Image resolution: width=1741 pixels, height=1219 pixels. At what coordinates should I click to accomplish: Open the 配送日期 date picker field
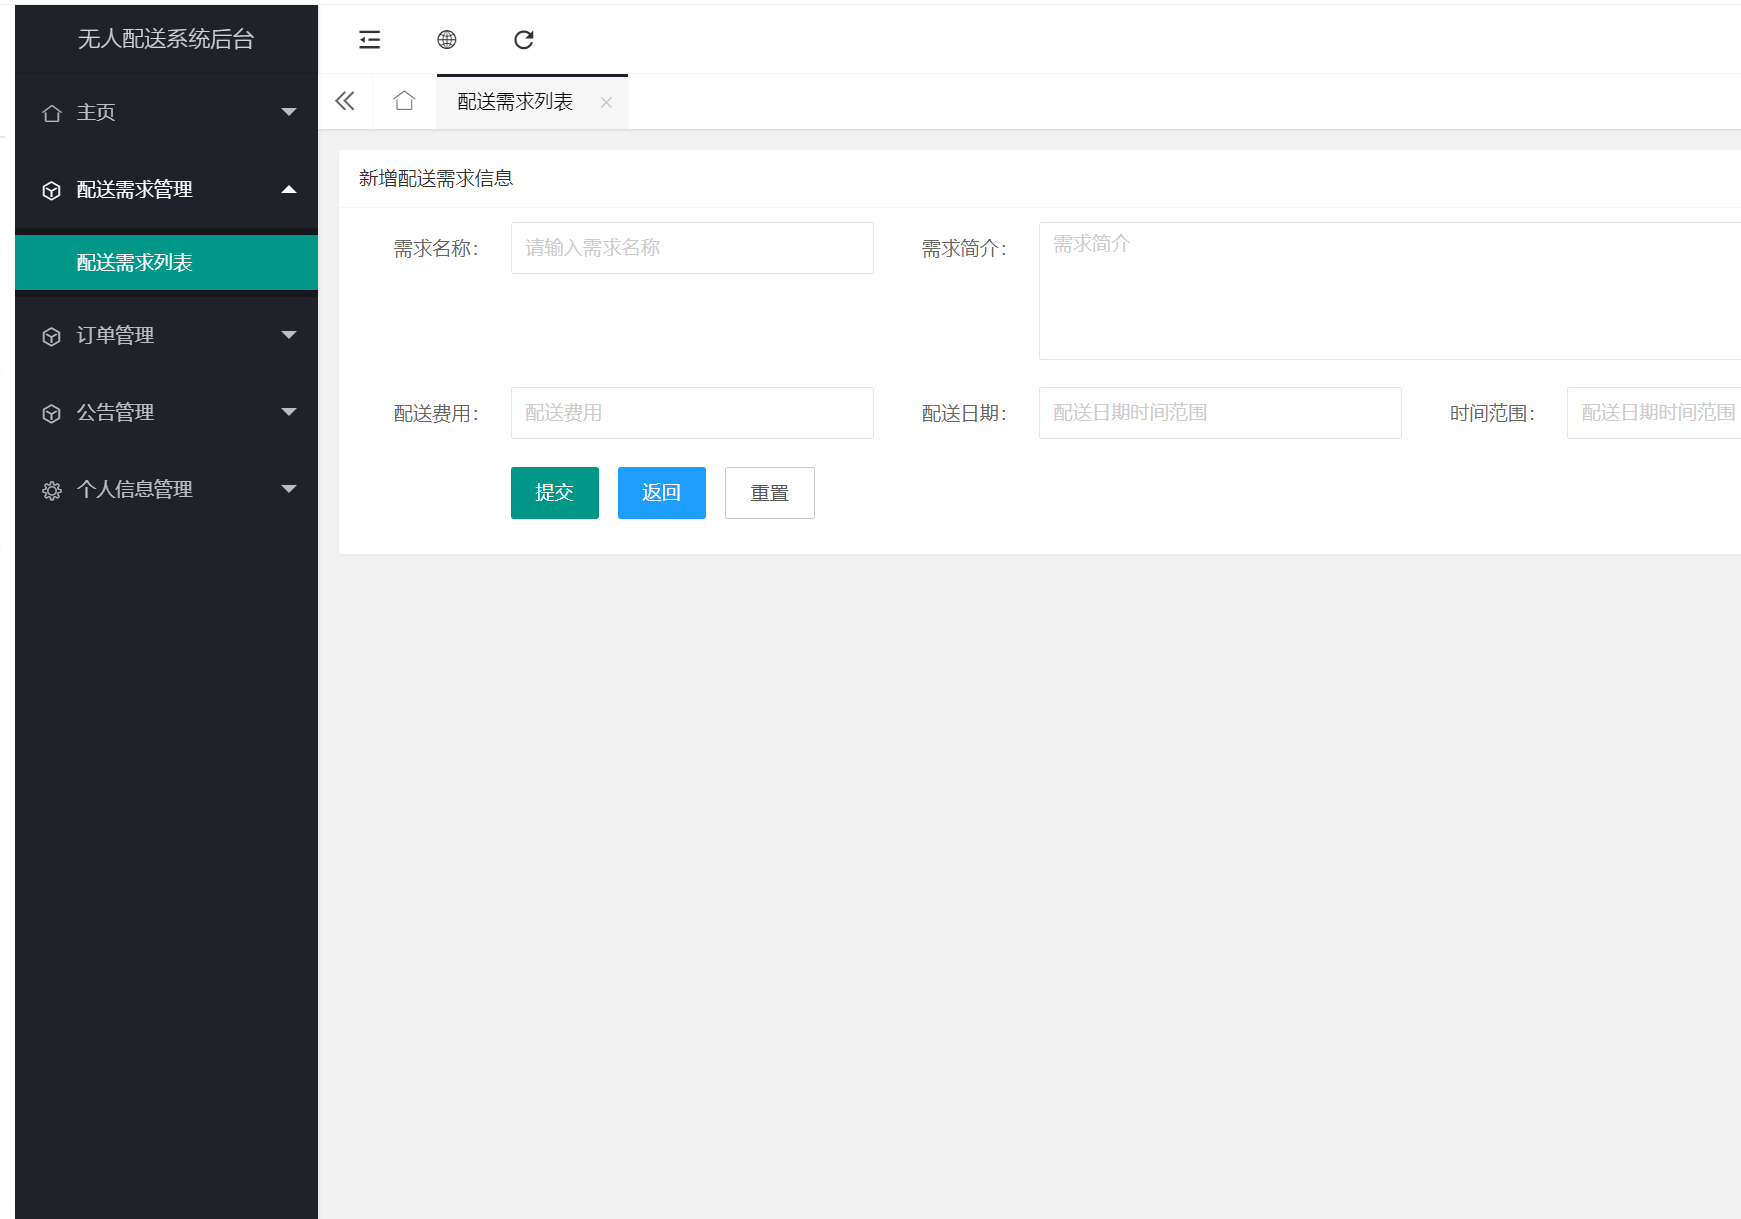point(1220,413)
